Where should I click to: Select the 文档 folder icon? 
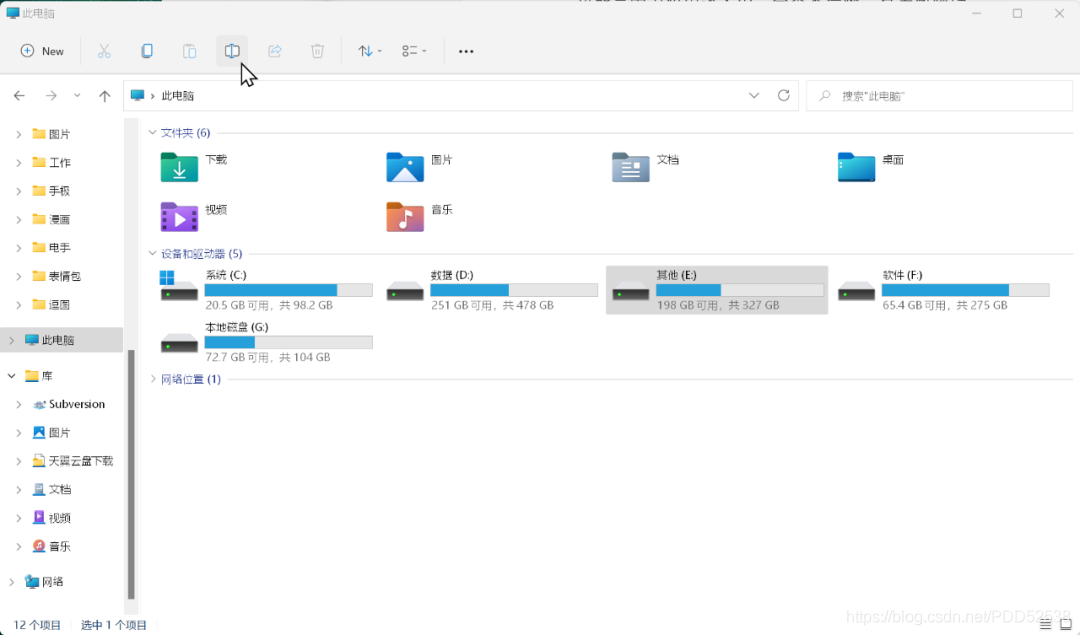pyautogui.click(x=630, y=167)
